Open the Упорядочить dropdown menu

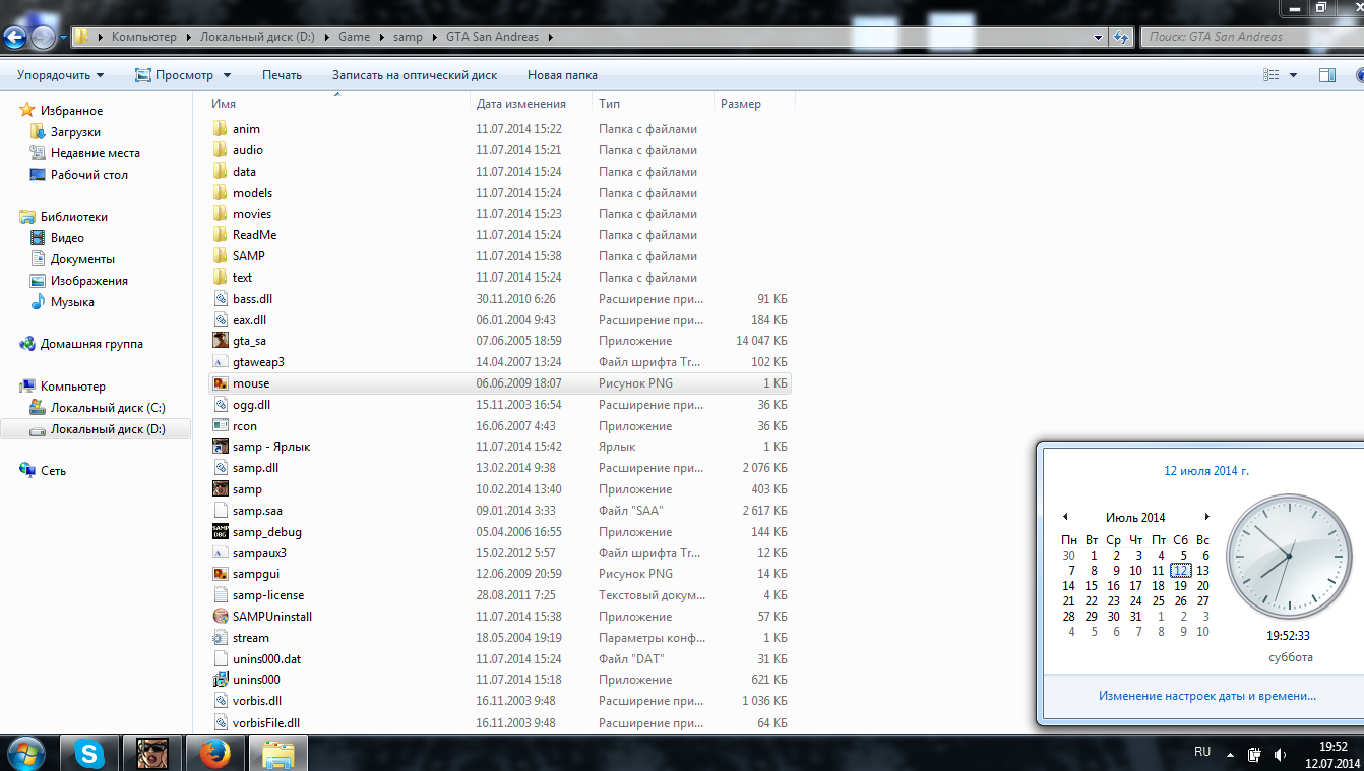(x=61, y=75)
